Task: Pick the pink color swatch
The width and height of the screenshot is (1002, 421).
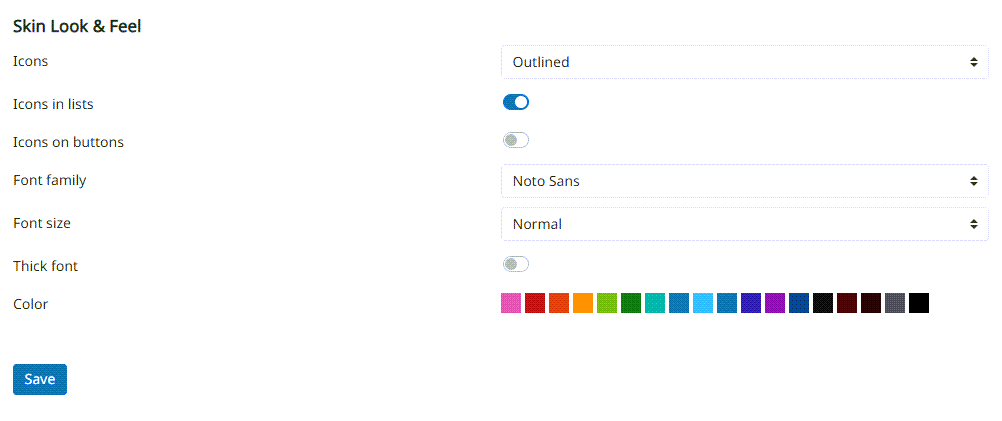Action: pos(511,303)
